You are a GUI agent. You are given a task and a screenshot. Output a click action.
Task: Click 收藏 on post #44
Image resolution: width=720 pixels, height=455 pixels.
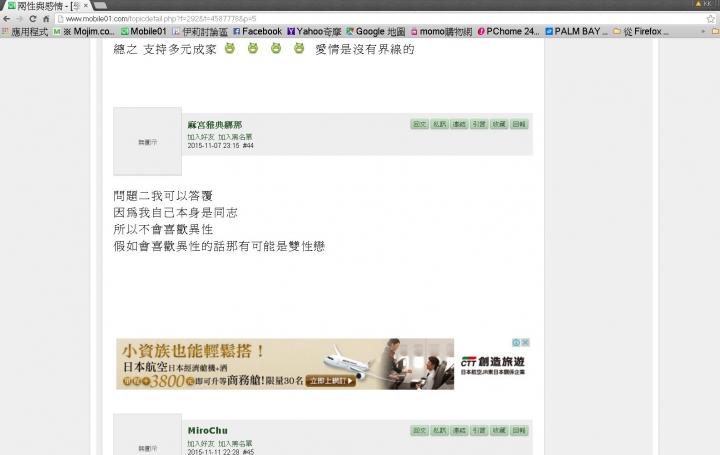499,124
